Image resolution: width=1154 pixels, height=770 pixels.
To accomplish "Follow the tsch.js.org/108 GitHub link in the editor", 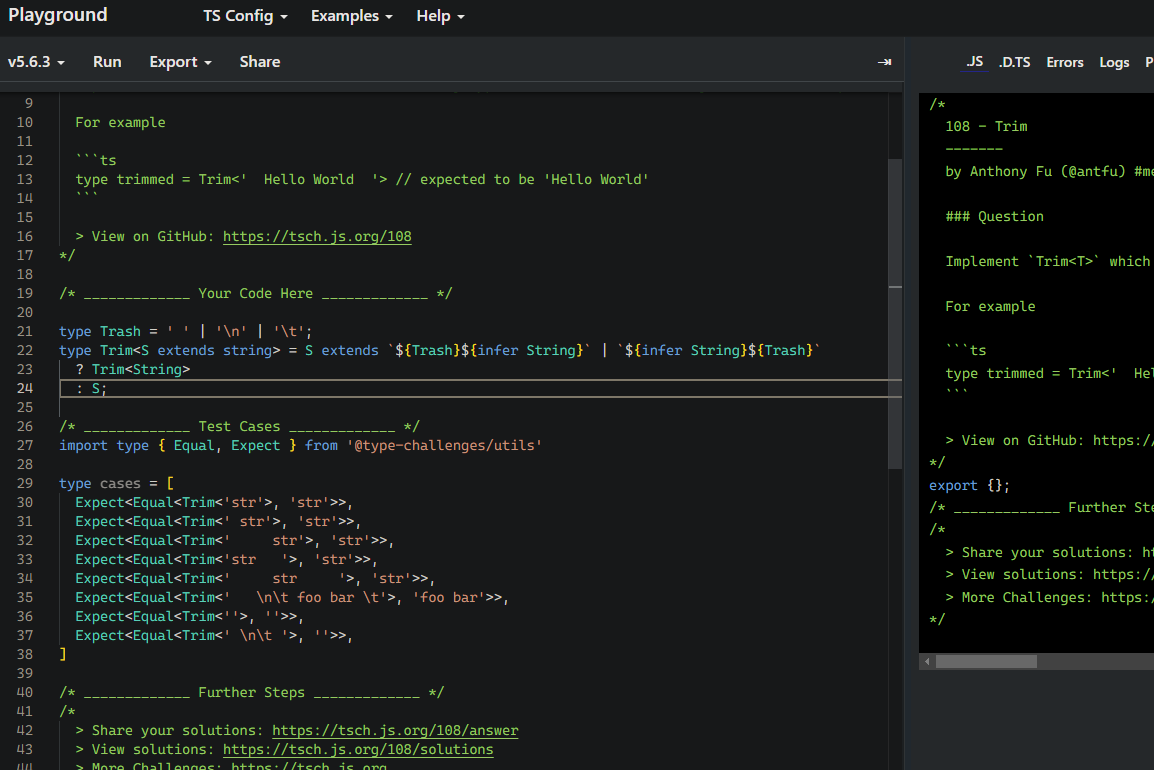I will click(x=317, y=237).
